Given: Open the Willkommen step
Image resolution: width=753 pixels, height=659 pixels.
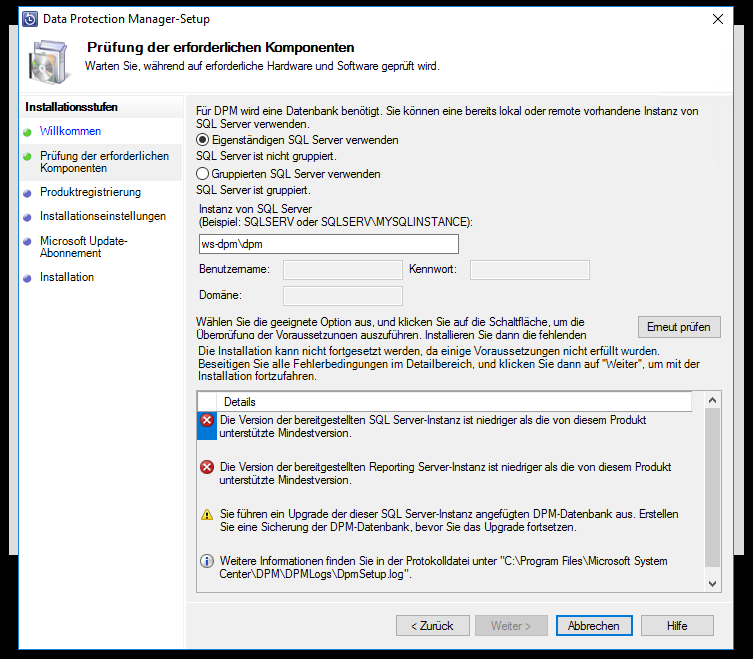Looking at the screenshot, I should coord(71,131).
